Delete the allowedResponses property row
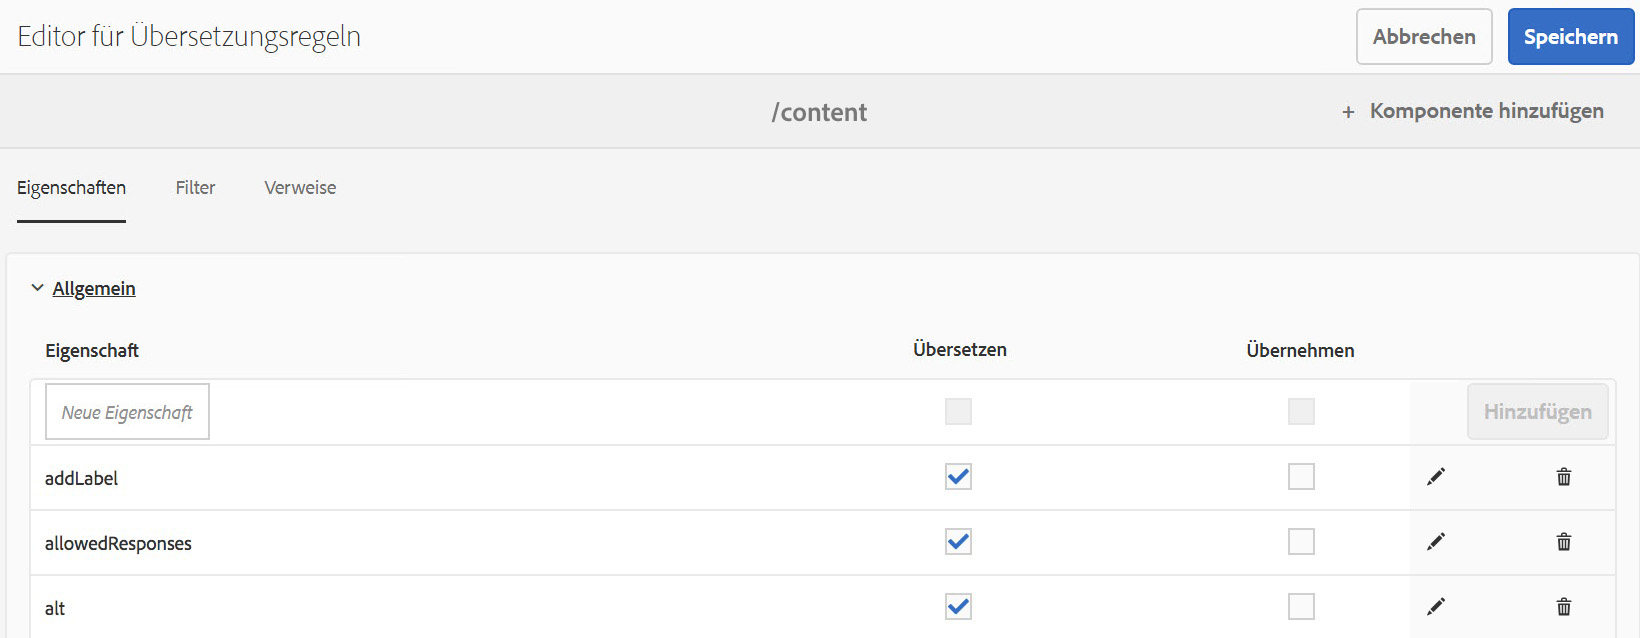The height and width of the screenshot is (638, 1640). 1564,542
